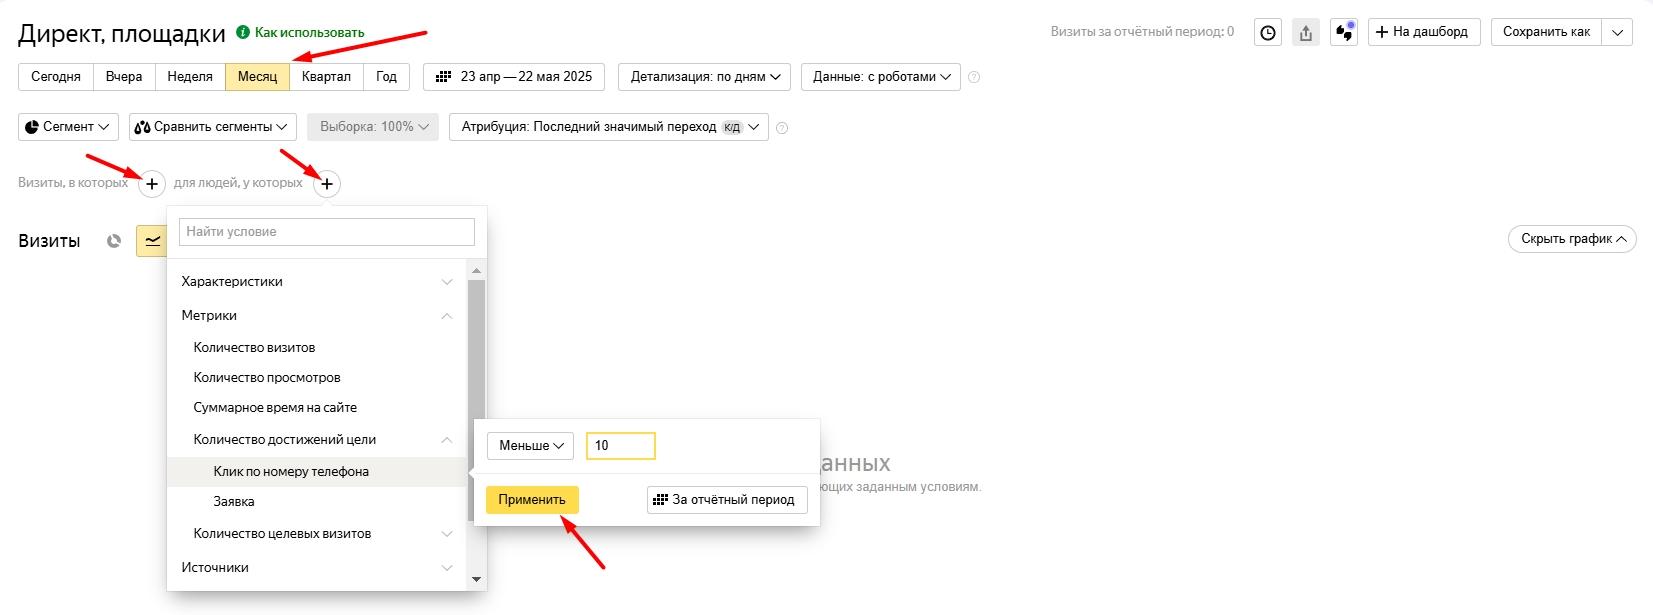
Task: Open the Сегмент dropdown
Action: [68, 127]
